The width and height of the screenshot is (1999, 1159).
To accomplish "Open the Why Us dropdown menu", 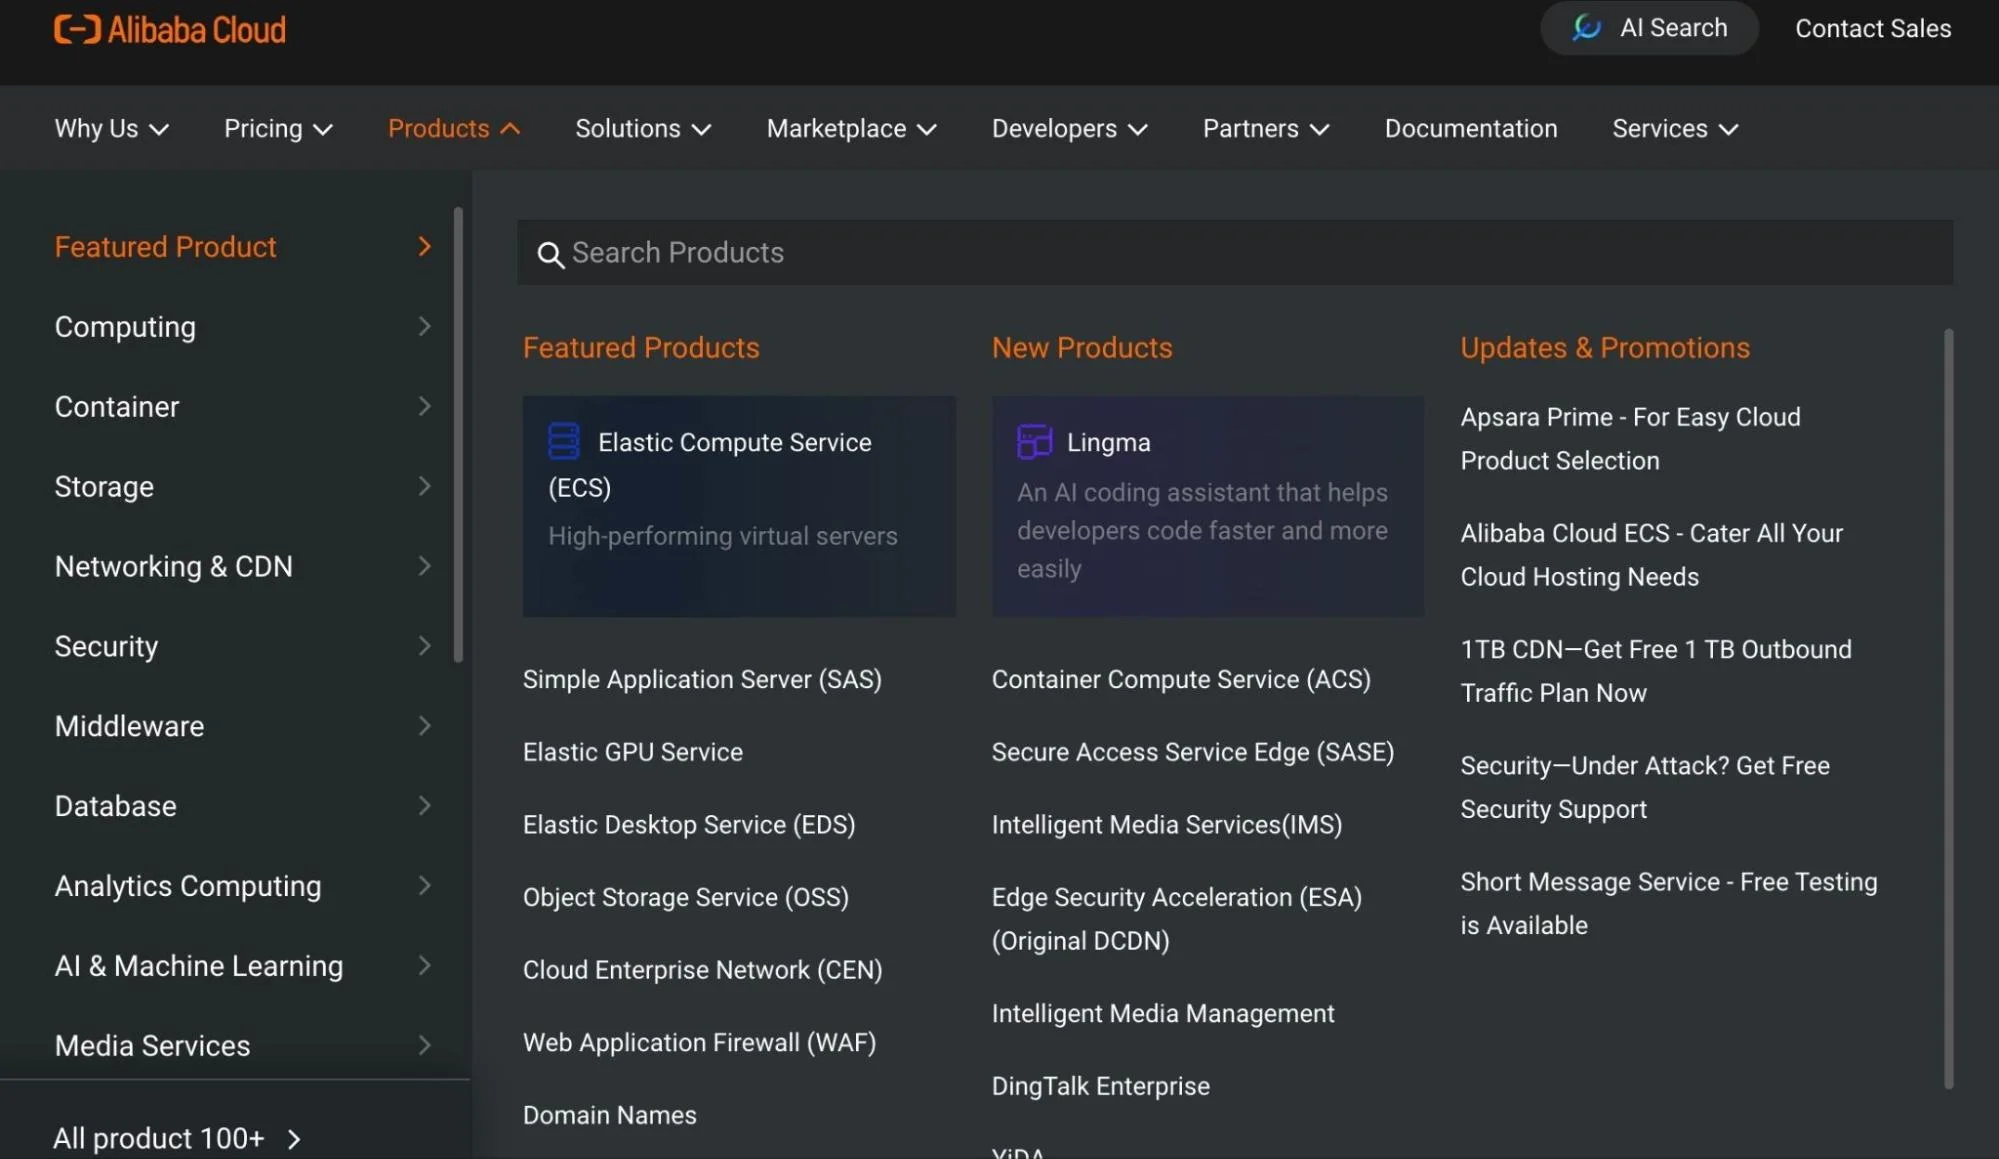I will point(111,128).
